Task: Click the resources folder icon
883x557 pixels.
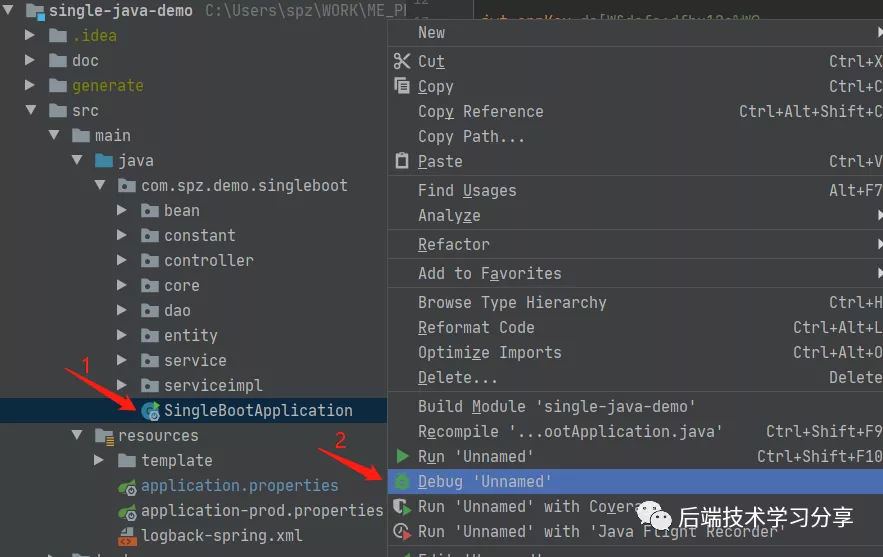Action: (x=105, y=436)
